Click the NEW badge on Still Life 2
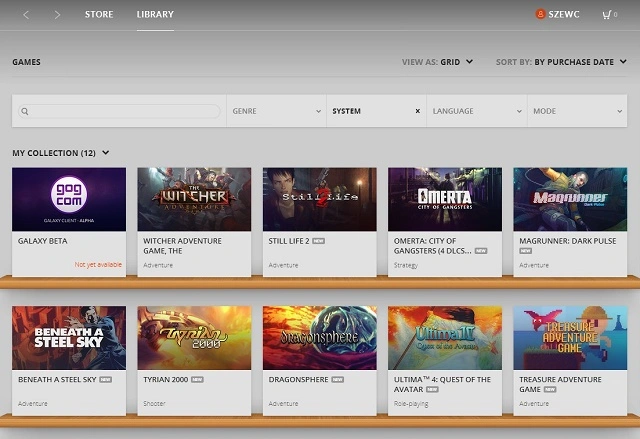Image resolution: width=640 pixels, height=439 pixels. (318, 241)
